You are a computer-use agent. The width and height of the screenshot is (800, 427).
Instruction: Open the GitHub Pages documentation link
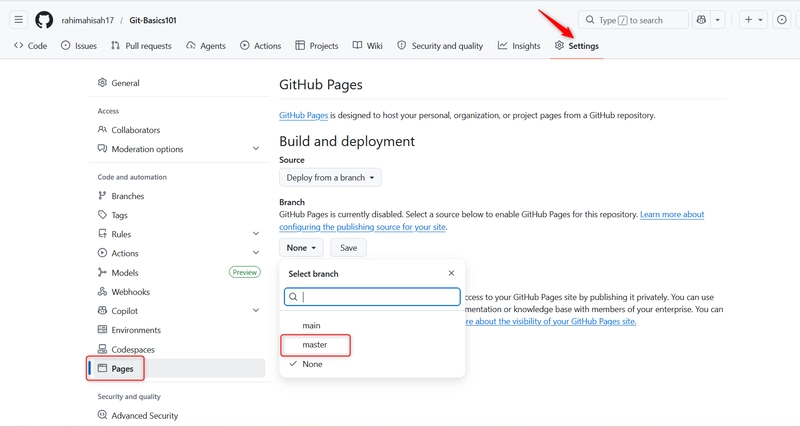tap(304, 115)
